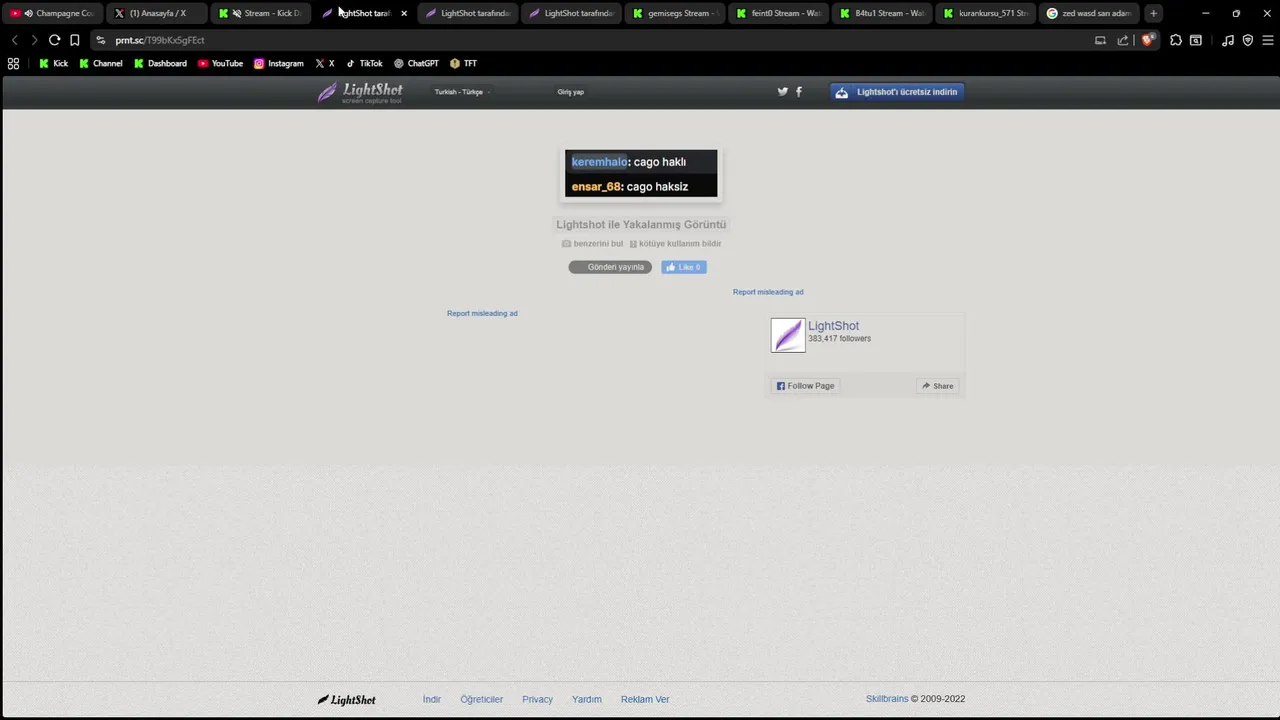Open the captured chat screenshot image

(x=641, y=174)
